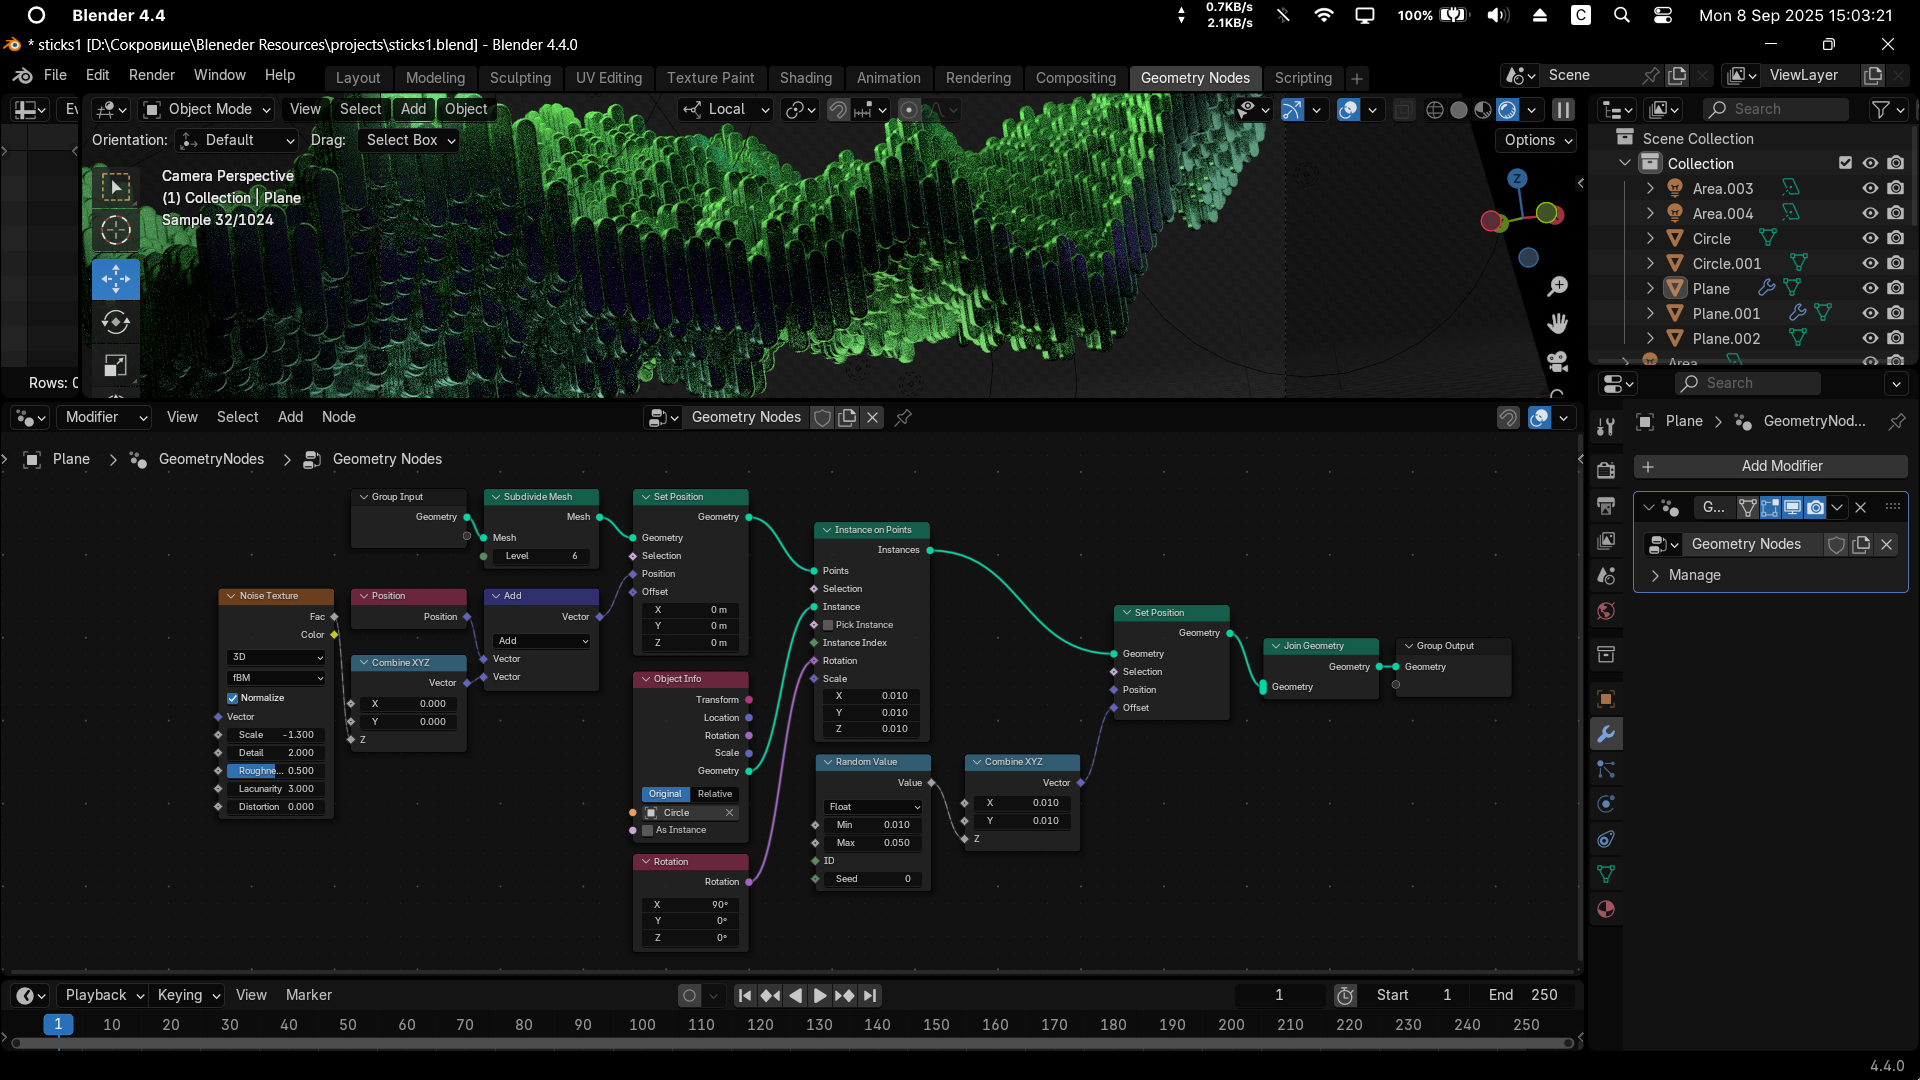Switch to rendered viewport shading
The image size is (1920, 1080).
pos(1507,109)
